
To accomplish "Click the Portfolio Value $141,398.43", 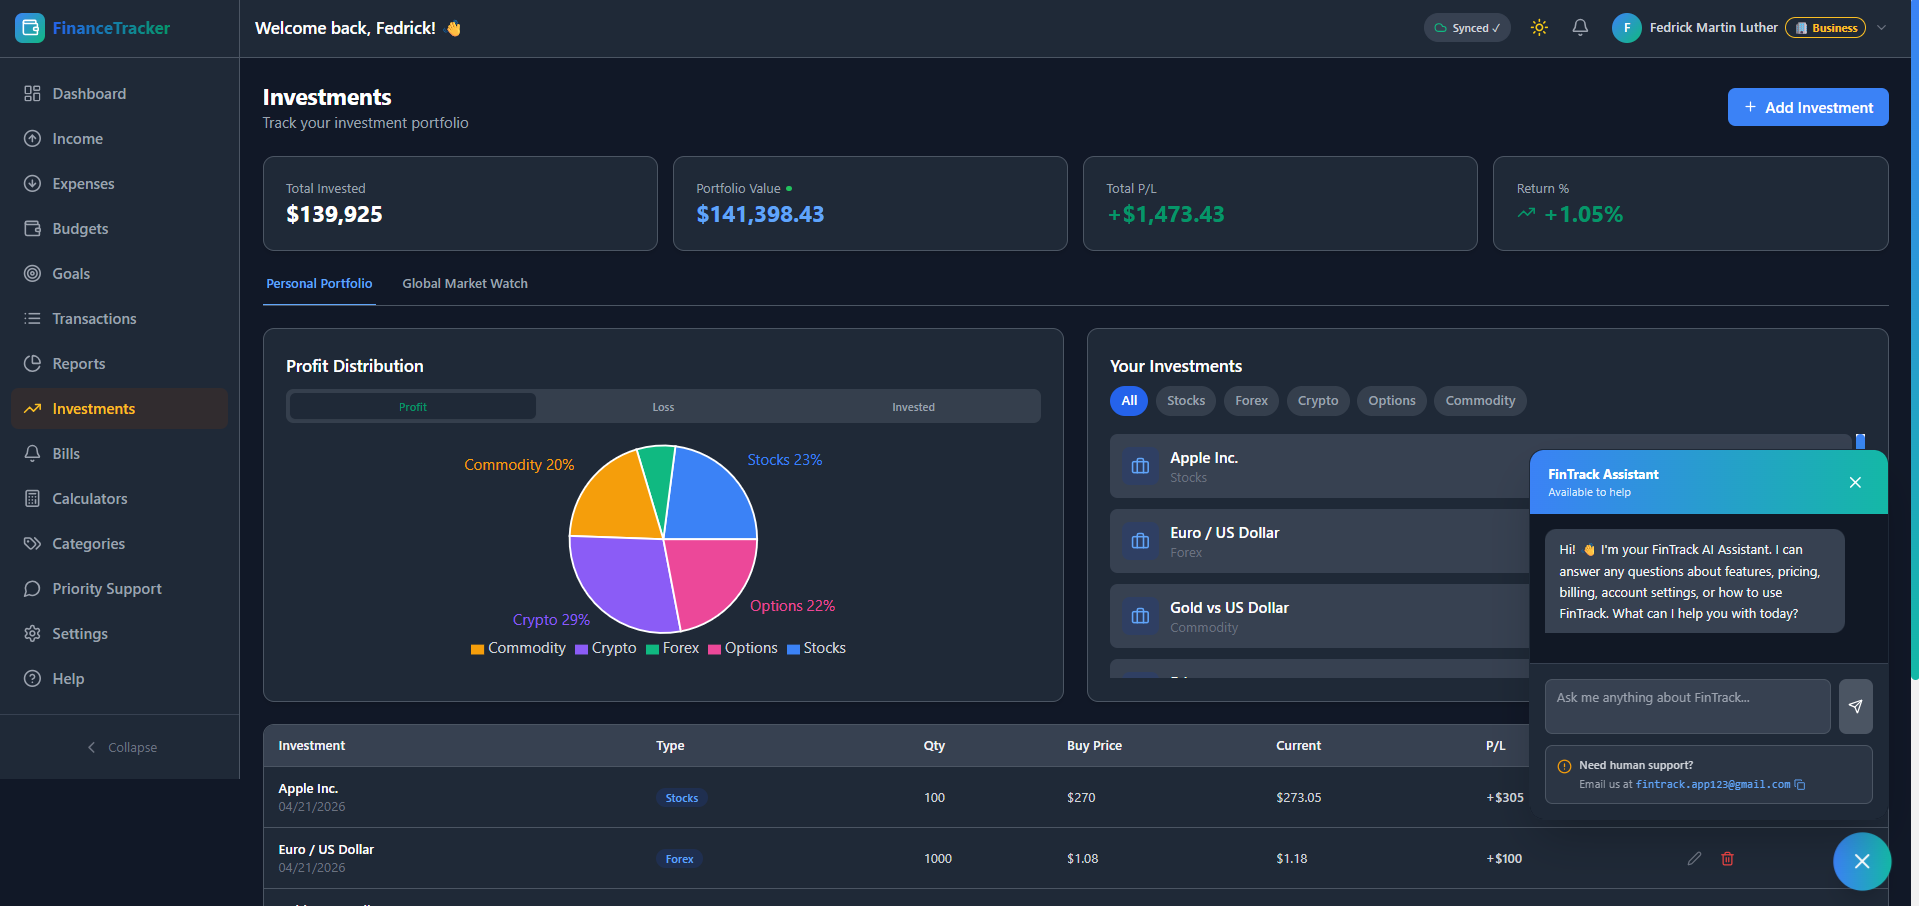I will click(760, 214).
